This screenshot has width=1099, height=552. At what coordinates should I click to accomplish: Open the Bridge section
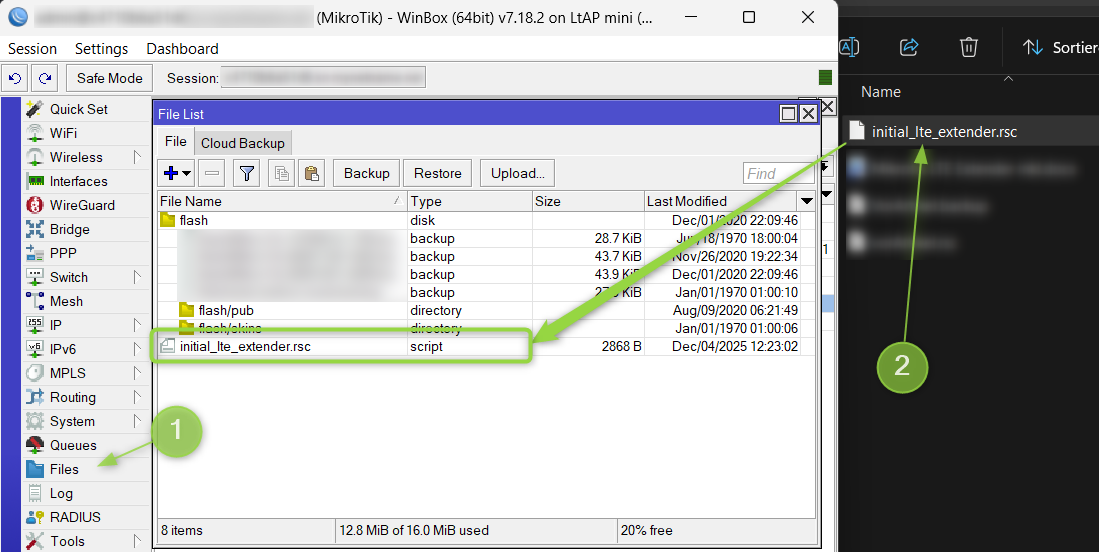point(69,229)
